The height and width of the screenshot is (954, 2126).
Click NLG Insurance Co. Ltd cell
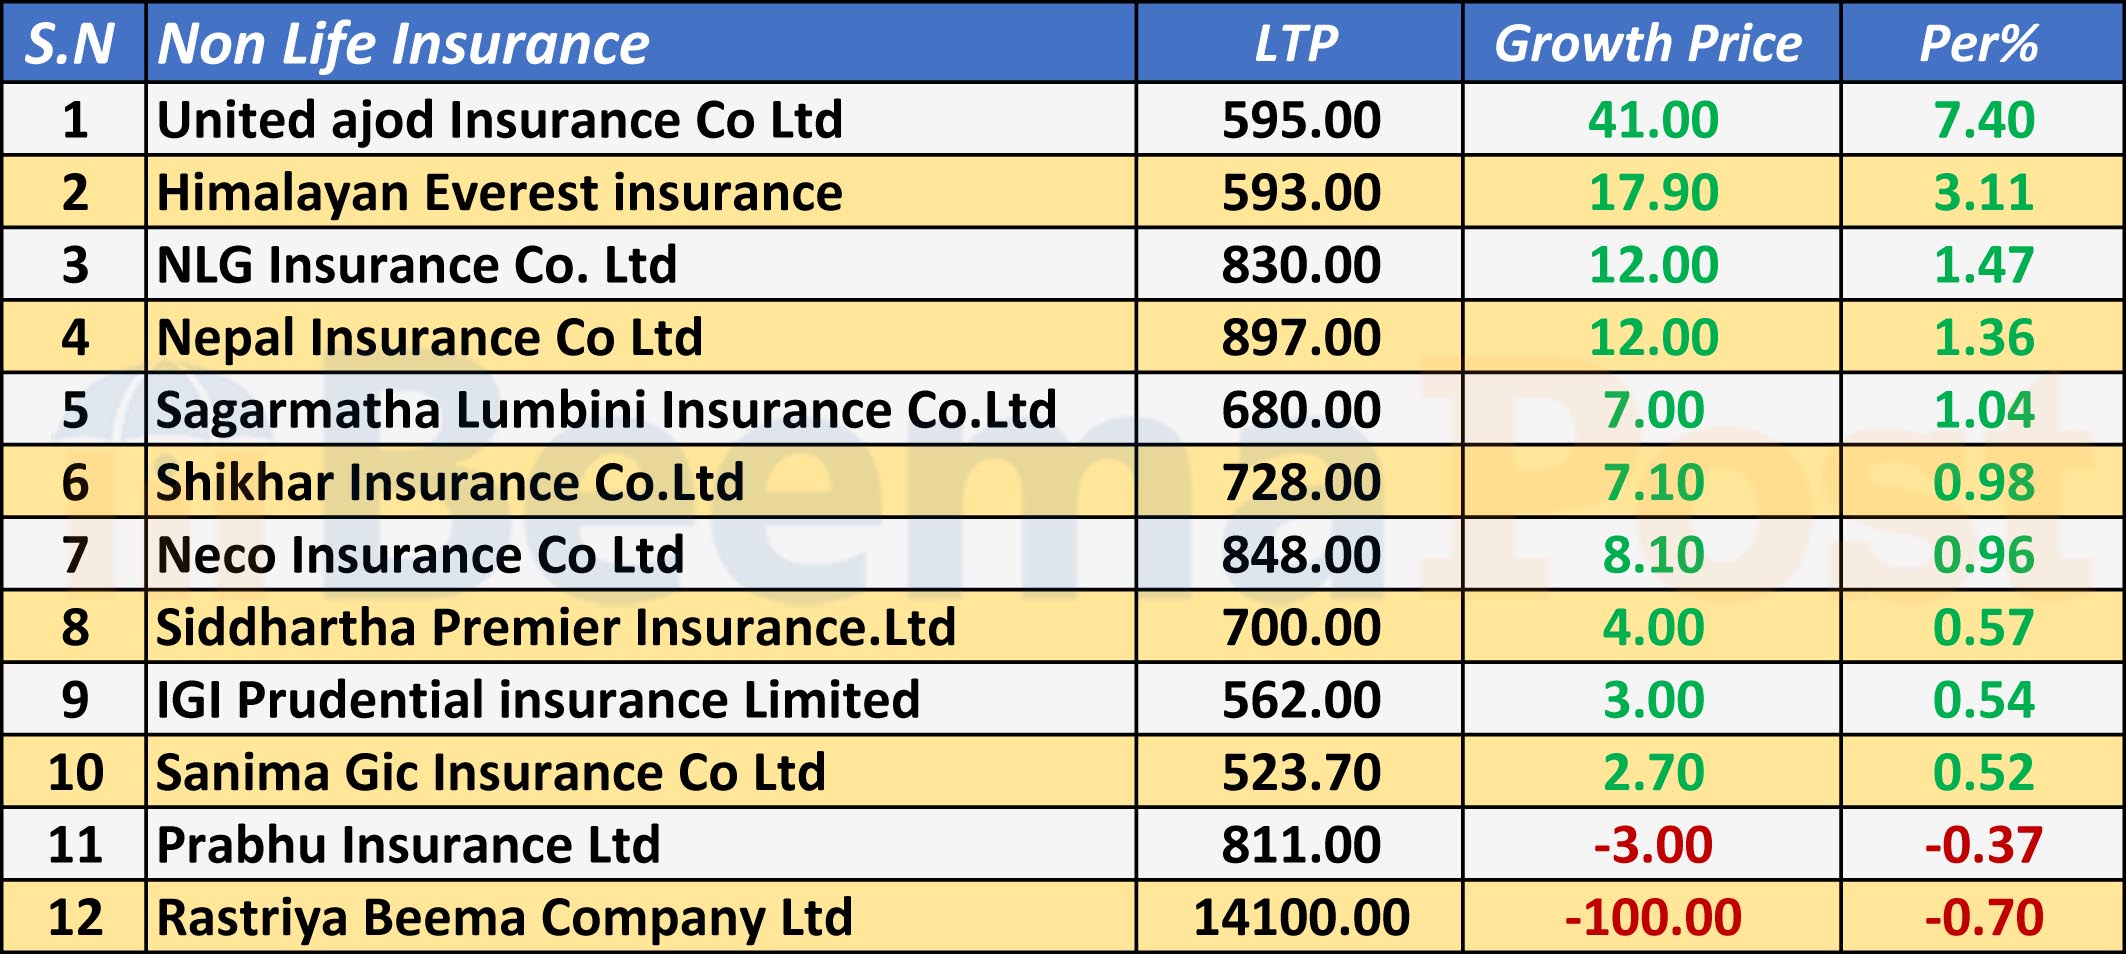(417, 265)
